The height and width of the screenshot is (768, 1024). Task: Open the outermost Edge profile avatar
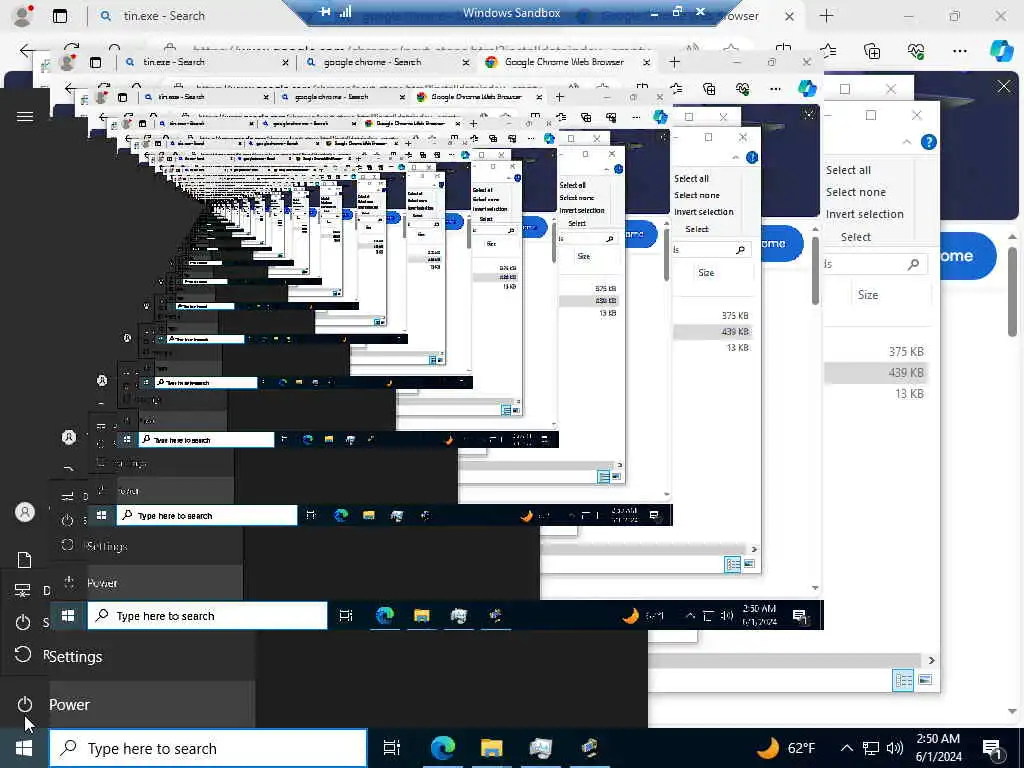point(23,16)
